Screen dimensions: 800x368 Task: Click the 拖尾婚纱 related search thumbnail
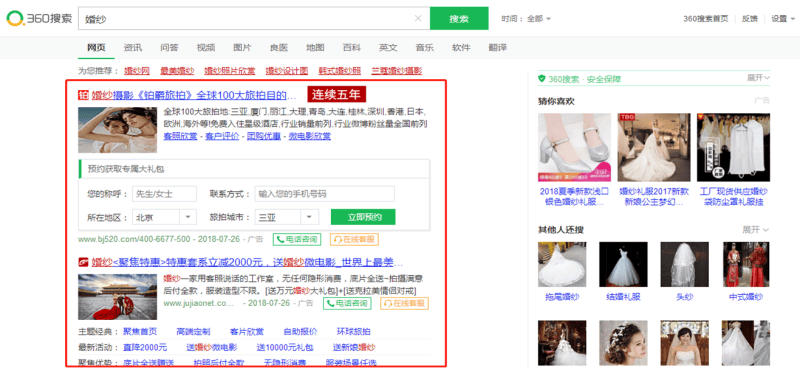[x=562, y=264]
